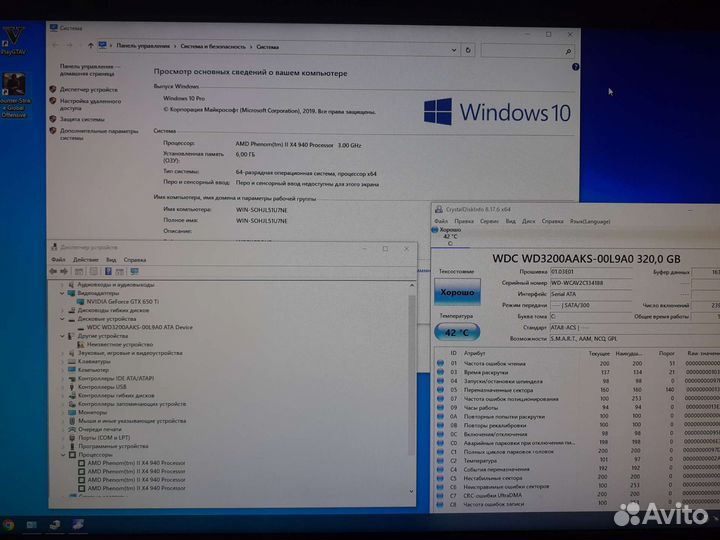Collapse the Дисковые устройства category

coord(62,319)
